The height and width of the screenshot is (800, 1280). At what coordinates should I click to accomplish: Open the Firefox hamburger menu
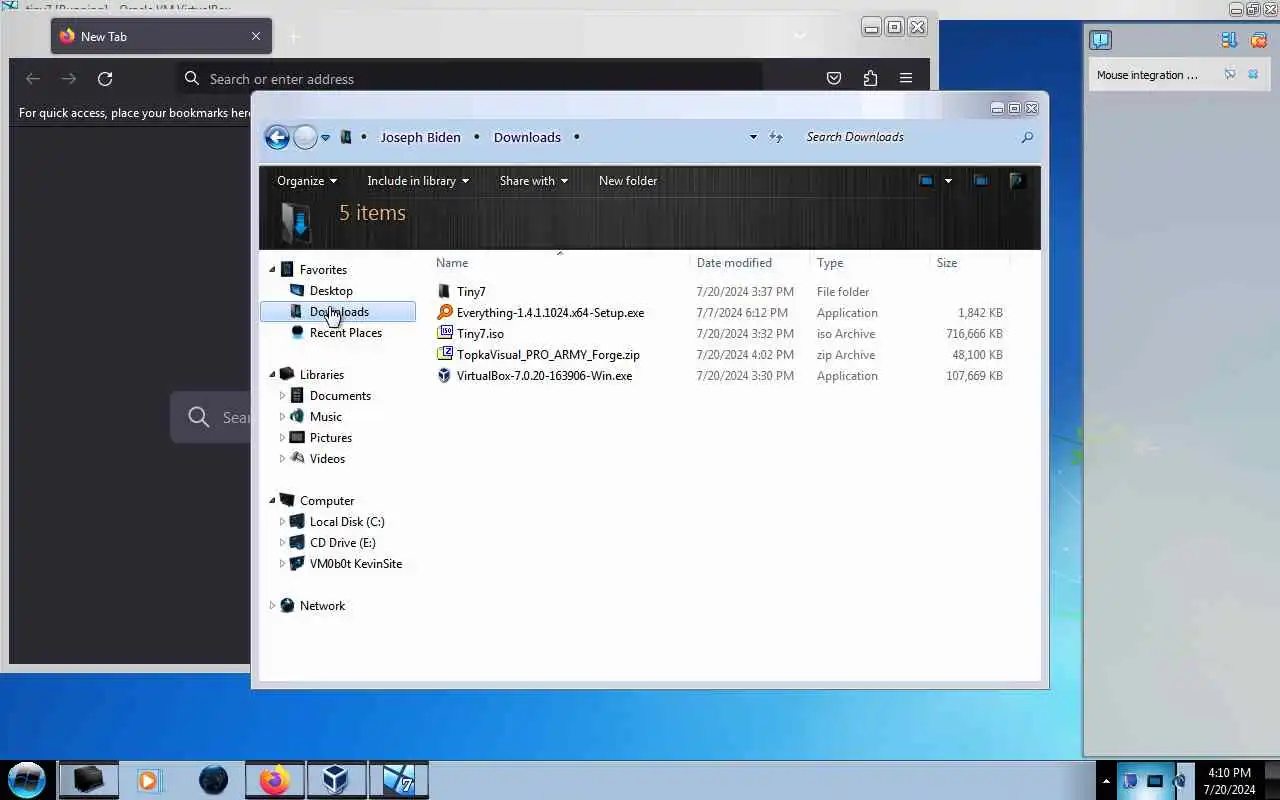pyautogui.click(x=906, y=78)
